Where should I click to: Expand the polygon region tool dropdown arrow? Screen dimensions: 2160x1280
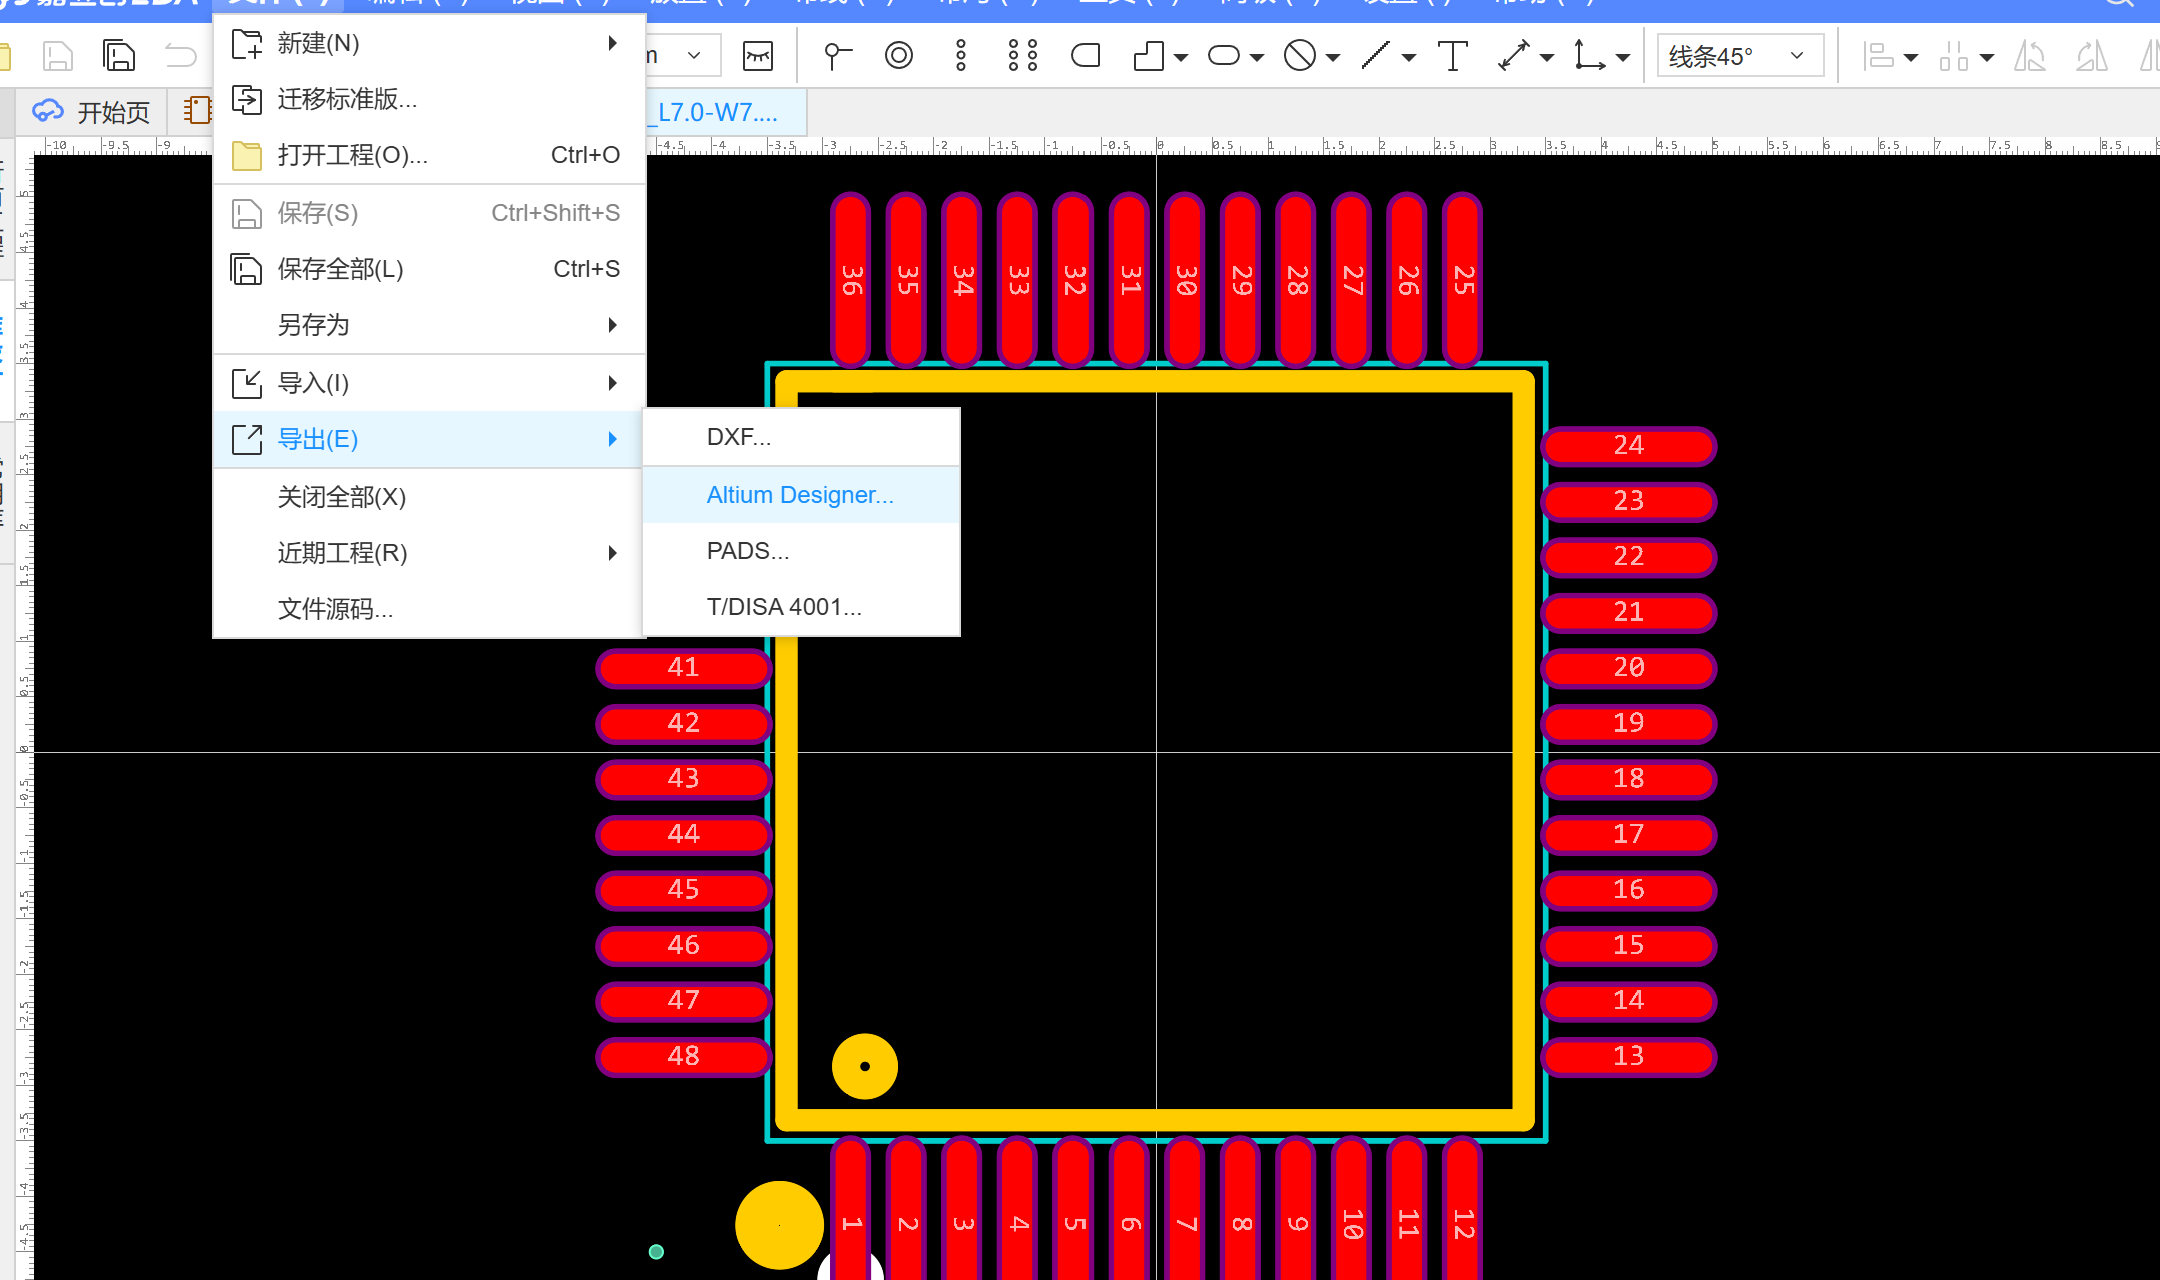coord(1181,58)
